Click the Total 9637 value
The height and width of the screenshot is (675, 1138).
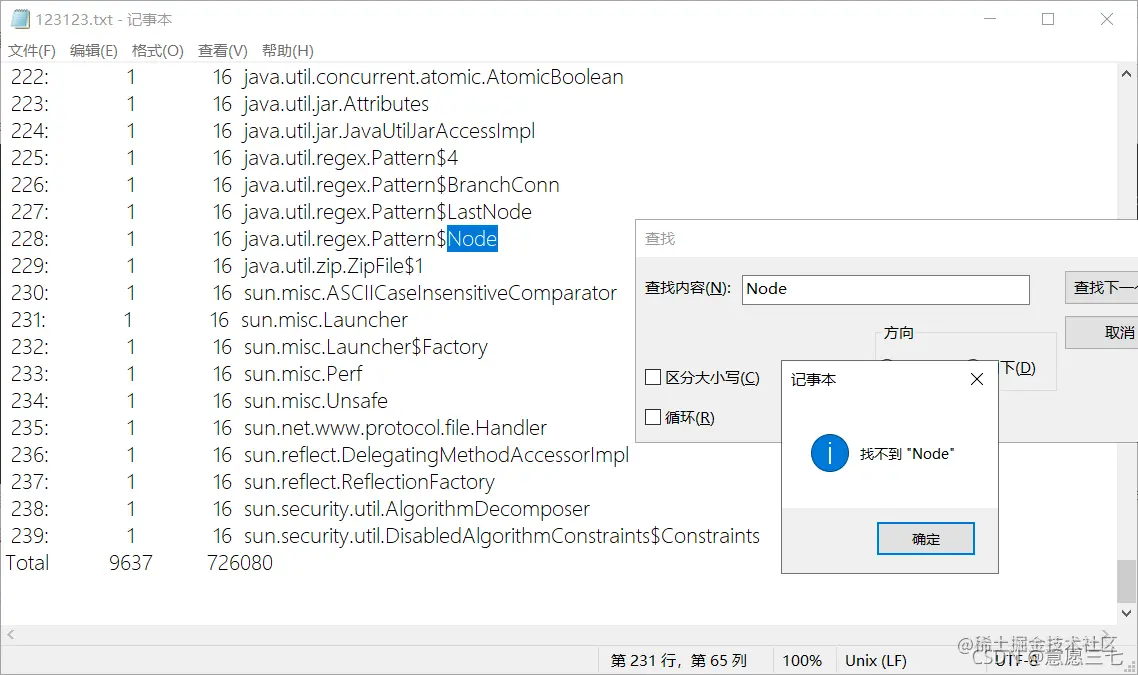click(x=131, y=562)
